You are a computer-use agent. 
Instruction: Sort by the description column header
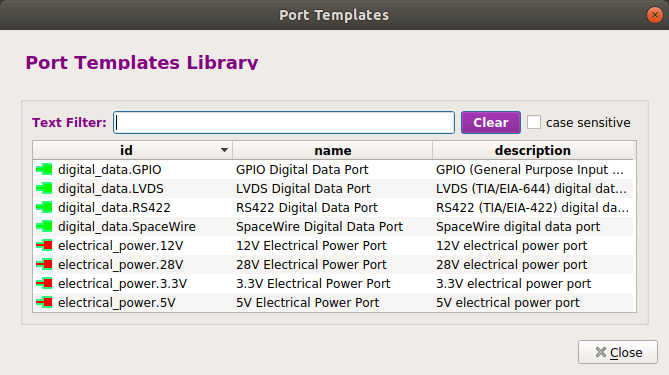point(532,150)
